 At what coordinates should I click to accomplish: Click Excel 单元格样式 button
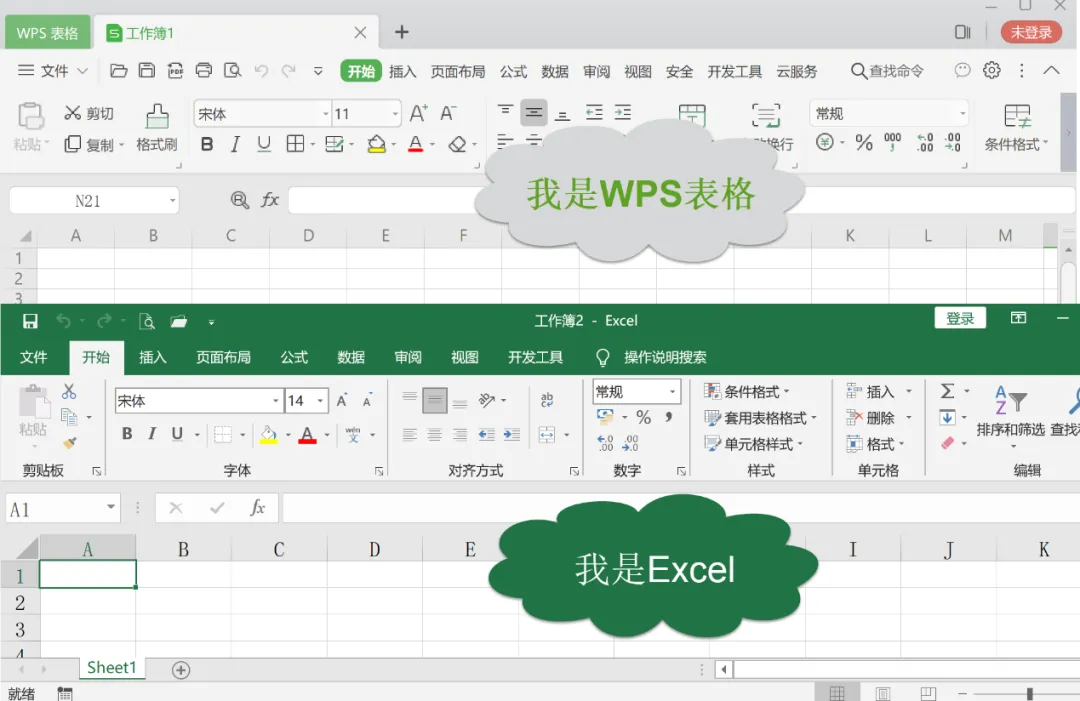753,443
